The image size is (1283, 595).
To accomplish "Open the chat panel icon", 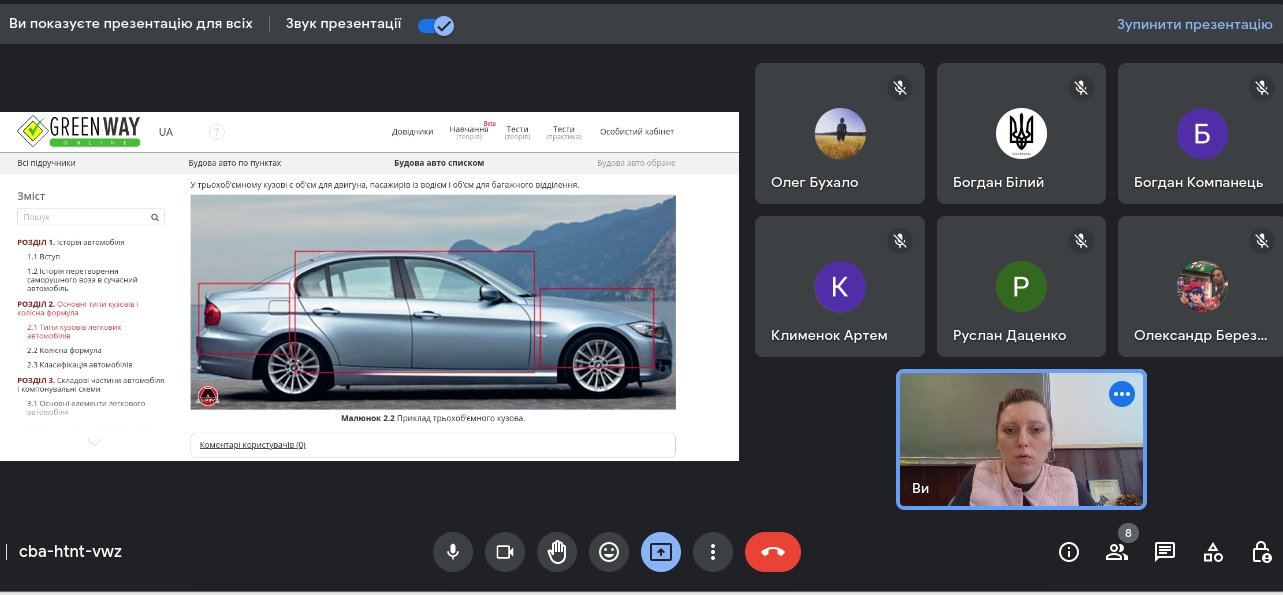I will click(x=1164, y=552).
